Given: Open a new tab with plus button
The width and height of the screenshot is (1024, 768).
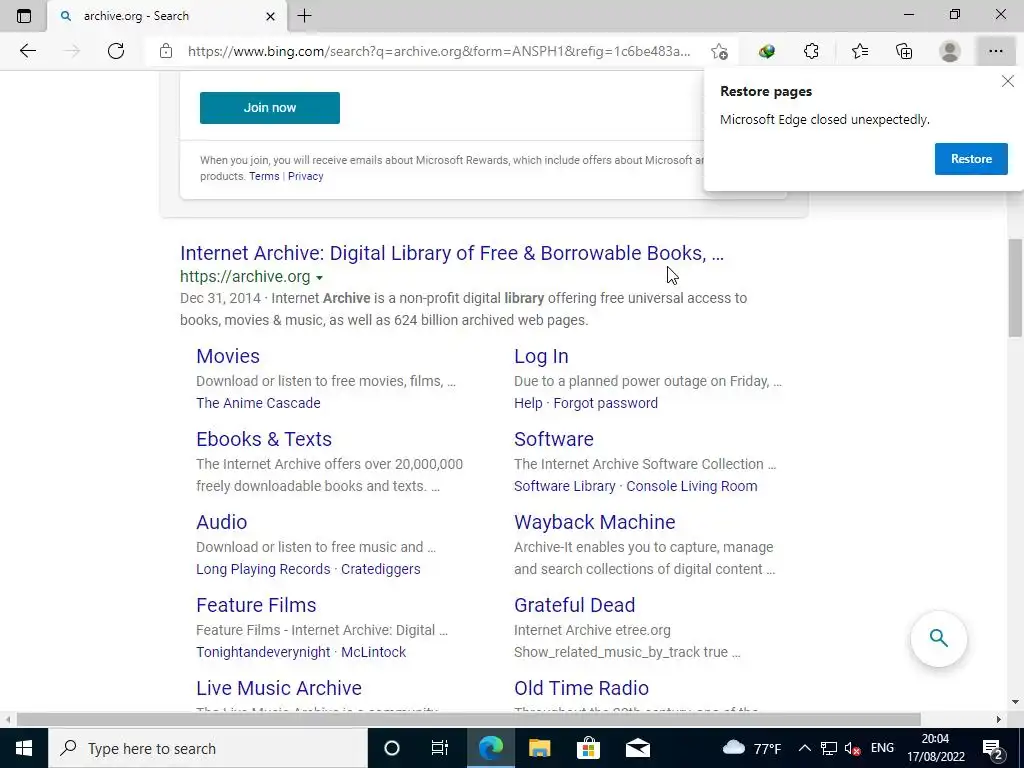Looking at the screenshot, I should click(304, 16).
